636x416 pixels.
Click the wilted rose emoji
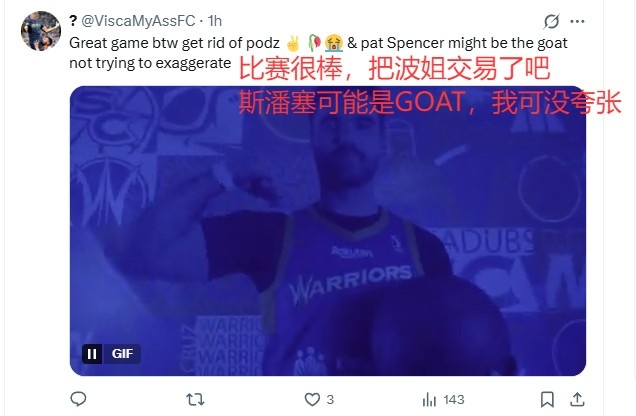(314, 43)
